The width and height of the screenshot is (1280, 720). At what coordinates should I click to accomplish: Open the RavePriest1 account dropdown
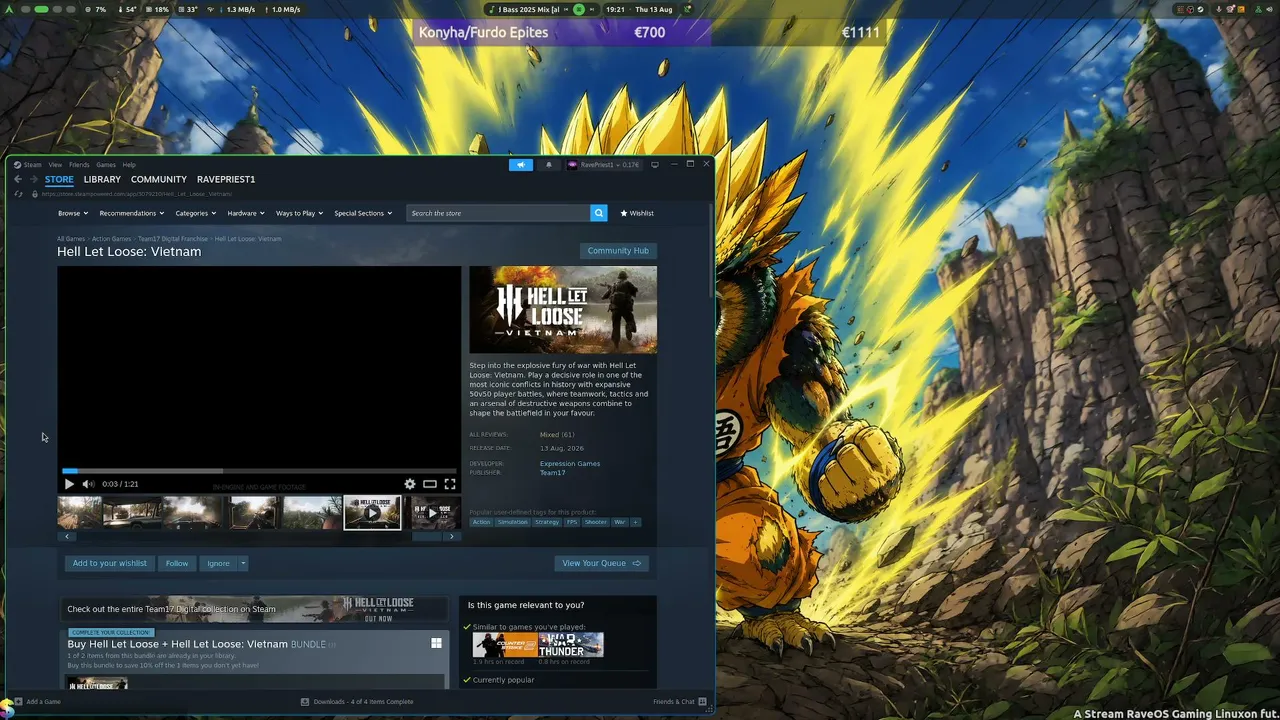(603, 165)
